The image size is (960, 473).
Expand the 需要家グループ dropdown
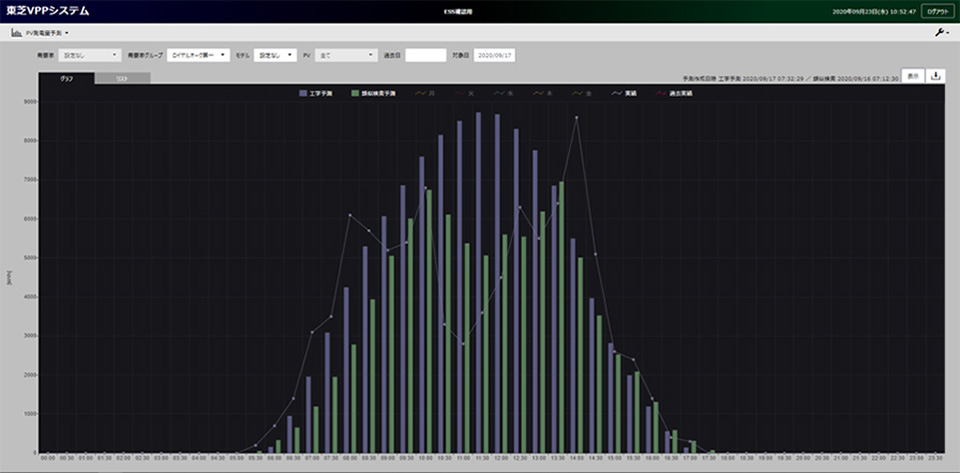[x=198, y=55]
